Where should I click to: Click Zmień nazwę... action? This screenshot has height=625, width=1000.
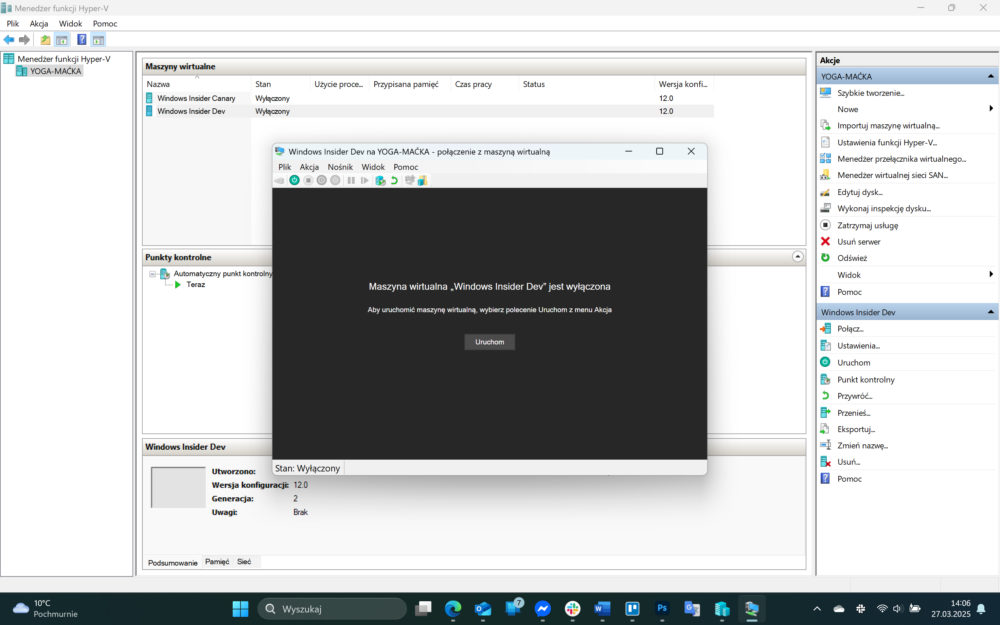point(862,446)
